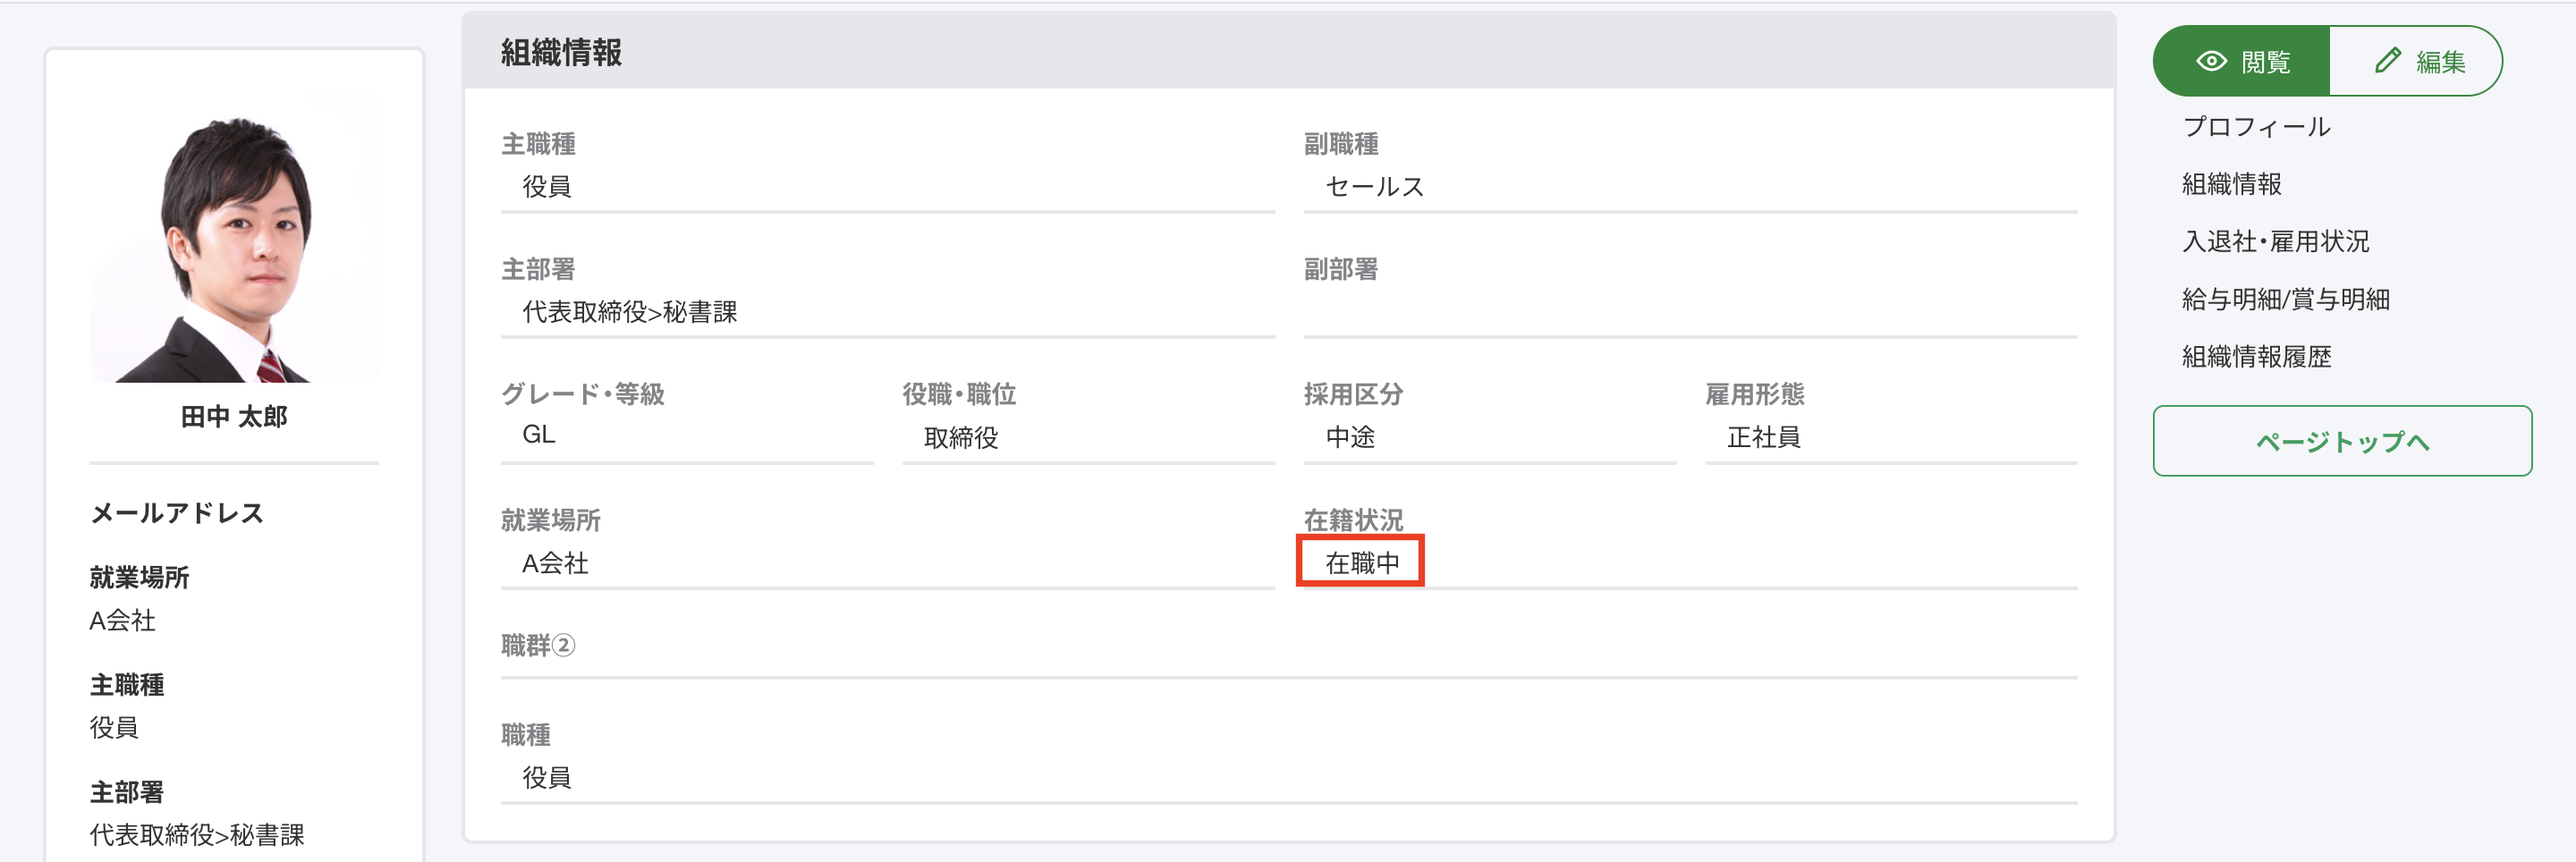Go to プロフィール section
The height and width of the screenshot is (862, 2576).
coord(2256,127)
